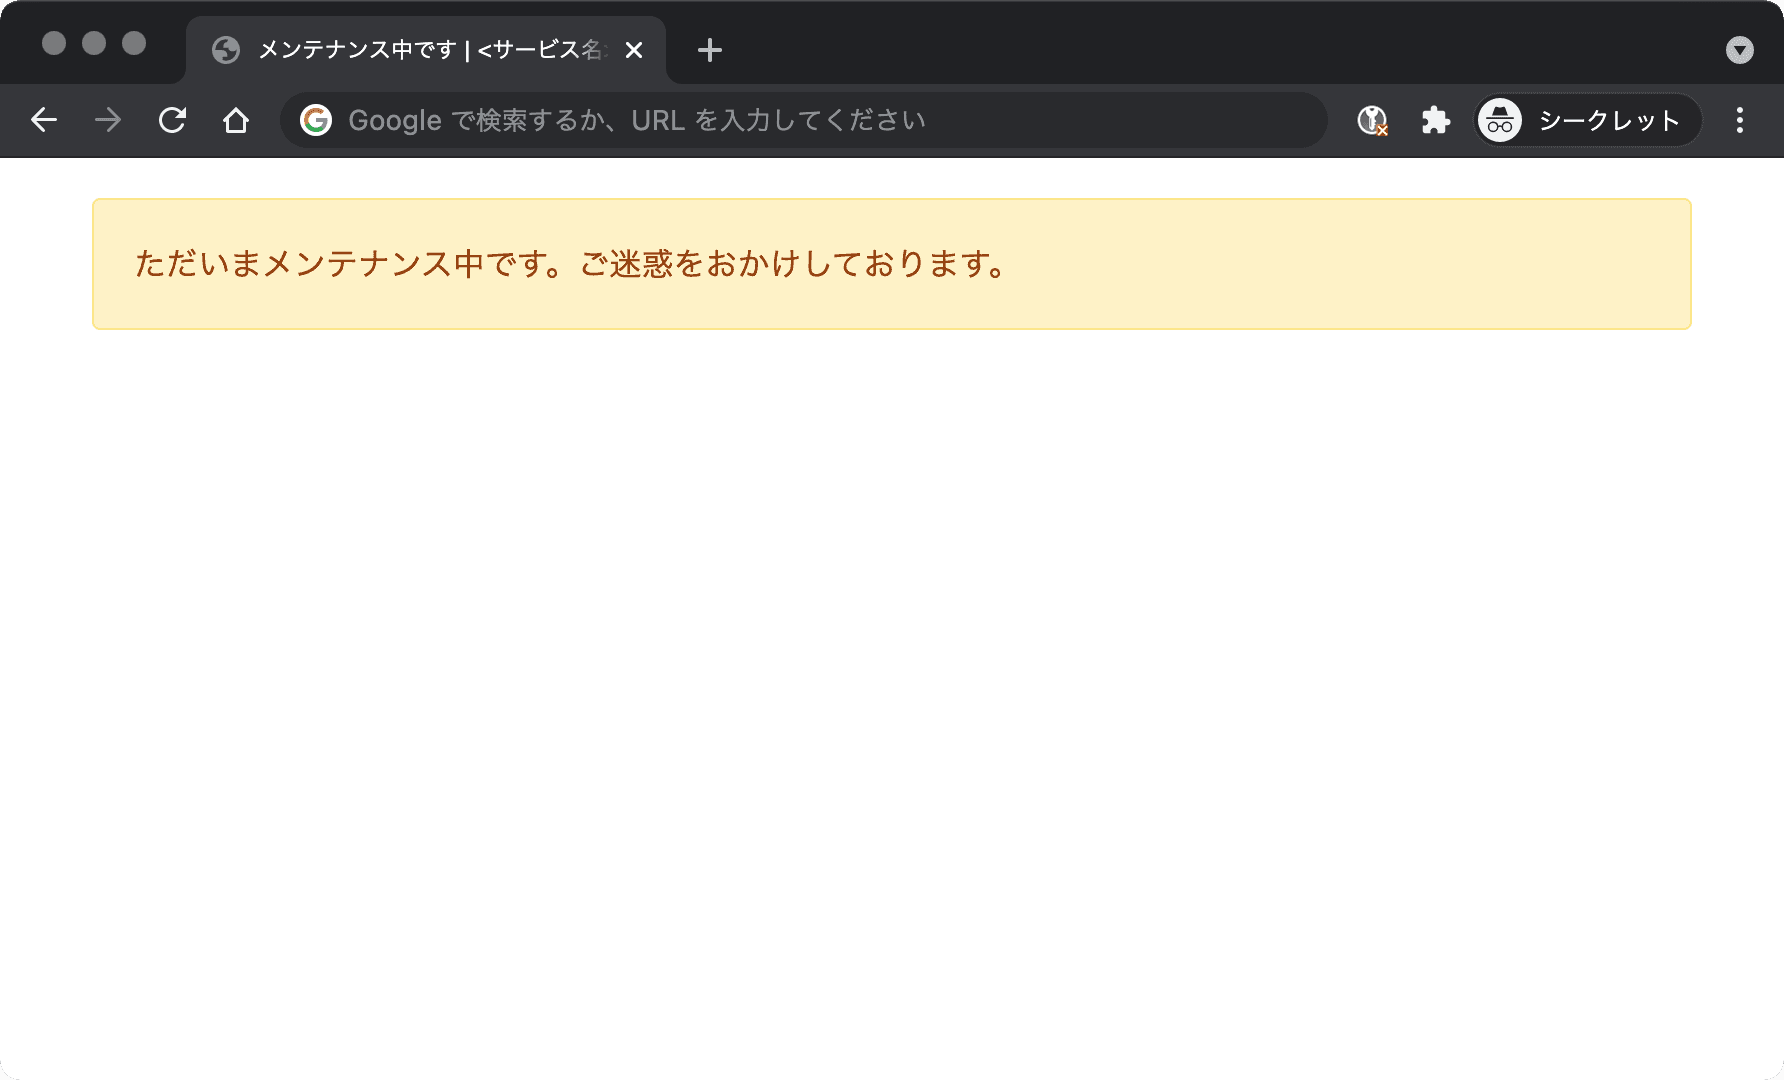Focus the URL search input field
Image resolution: width=1784 pixels, height=1080 pixels.
pyautogui.click(x=800, y=121)
